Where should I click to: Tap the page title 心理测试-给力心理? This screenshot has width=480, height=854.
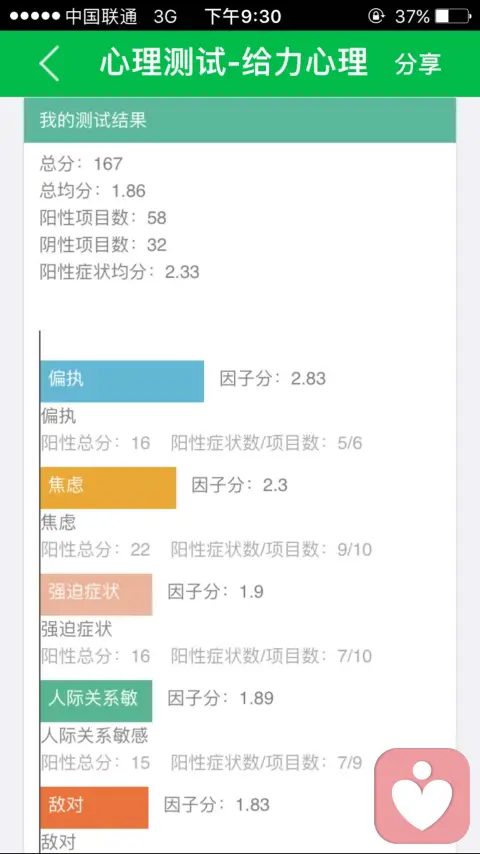[234, 63]
